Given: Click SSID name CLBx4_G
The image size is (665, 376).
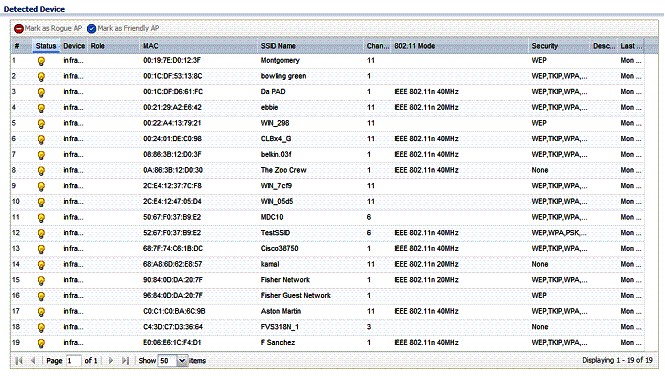Looking at the screenshot, I should click(276, 139).
